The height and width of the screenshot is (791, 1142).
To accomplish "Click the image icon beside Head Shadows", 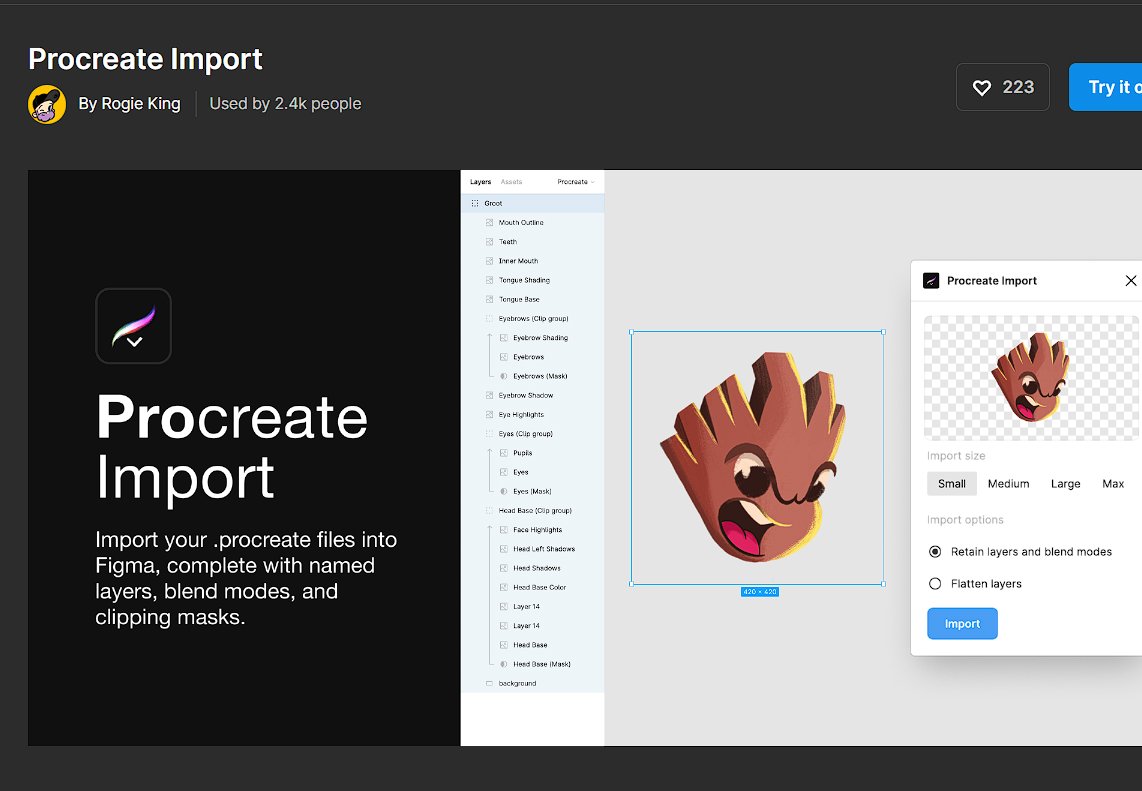I will pyautogui.click(x=504, y=568).
